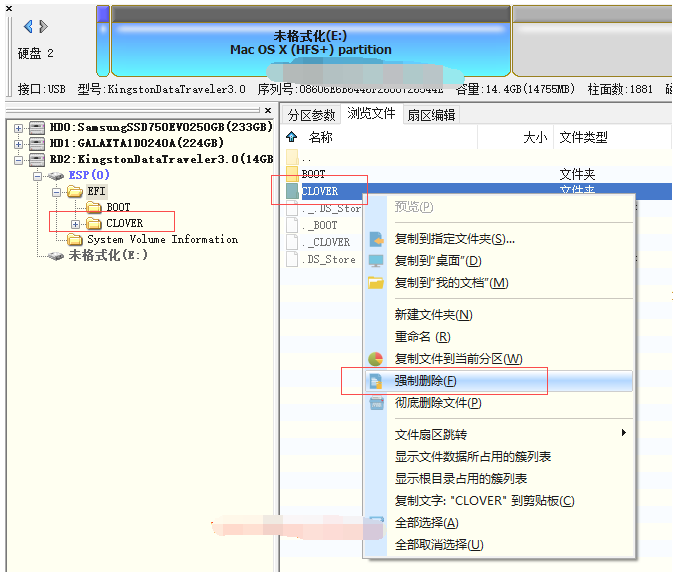Select 新建文件夹 (N) in the context menu
676x583 pixels.
tap(433, 315)
